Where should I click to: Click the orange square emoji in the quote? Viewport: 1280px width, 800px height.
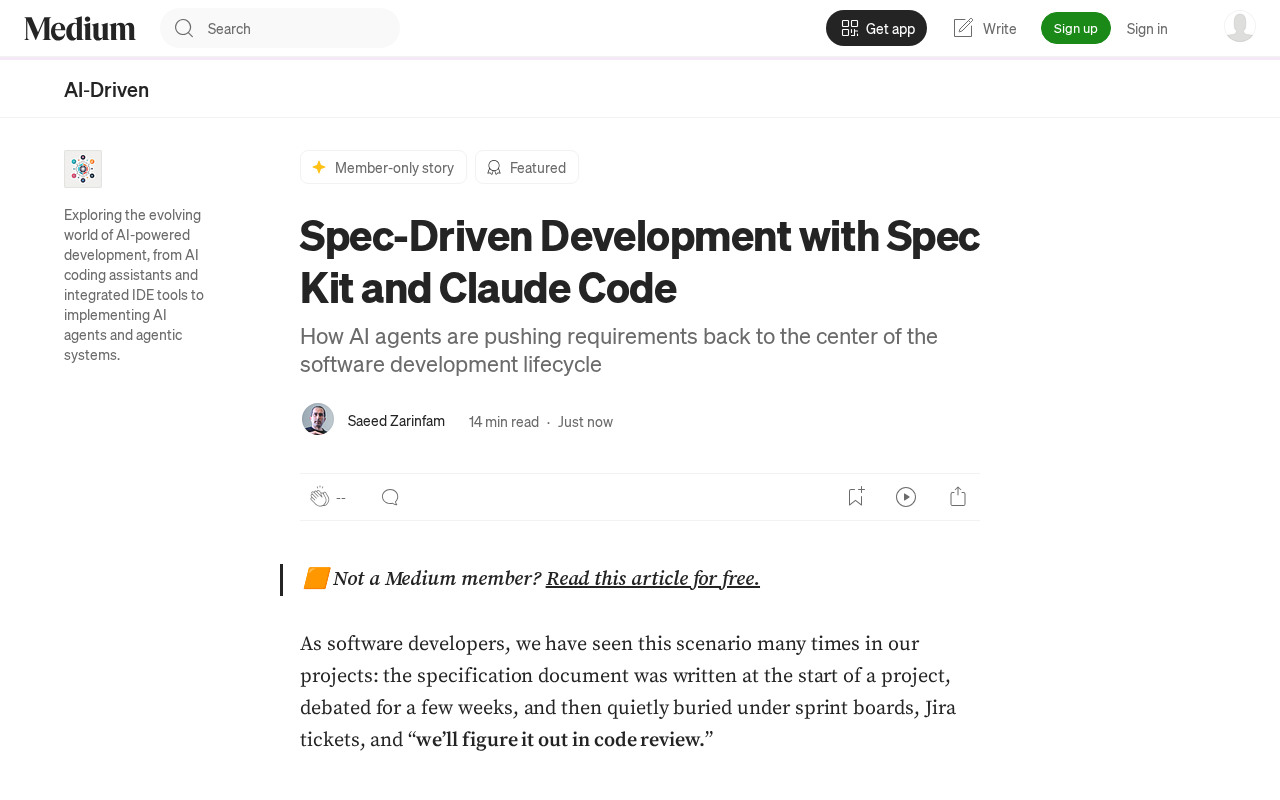[x=316, y=579]
